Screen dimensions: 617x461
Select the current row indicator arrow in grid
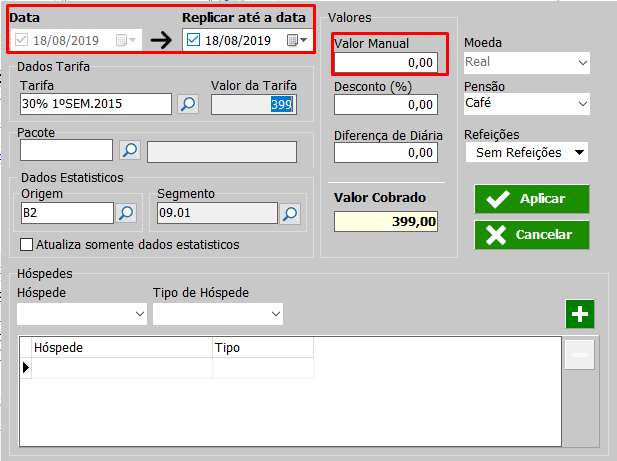26,368
